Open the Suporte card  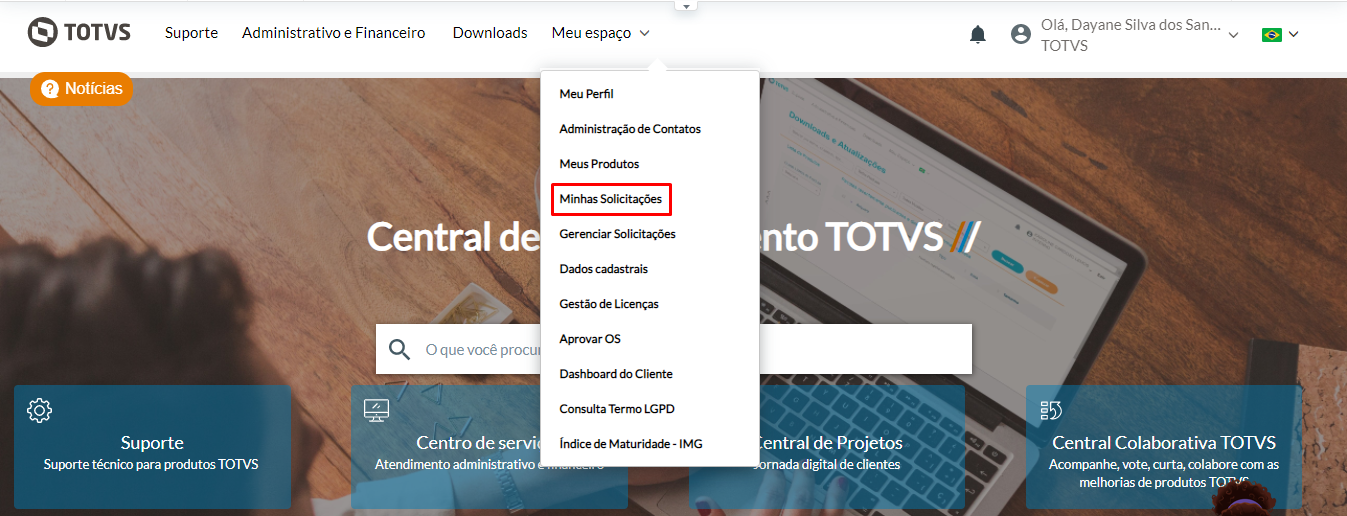point(152,448)
